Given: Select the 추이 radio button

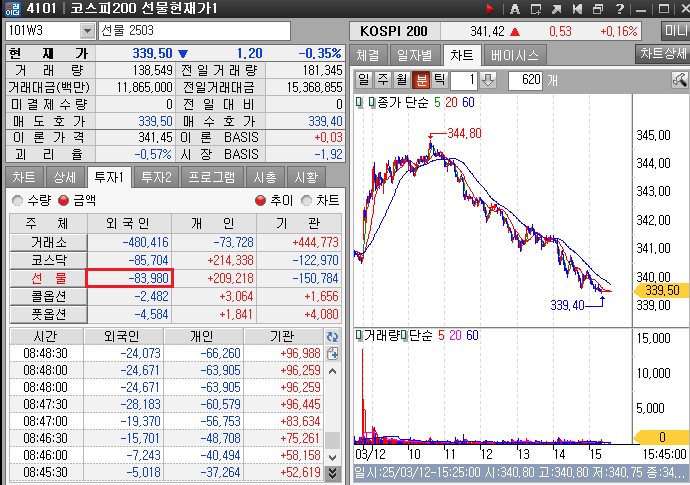Looking at the screenshot, I should 261,201.
